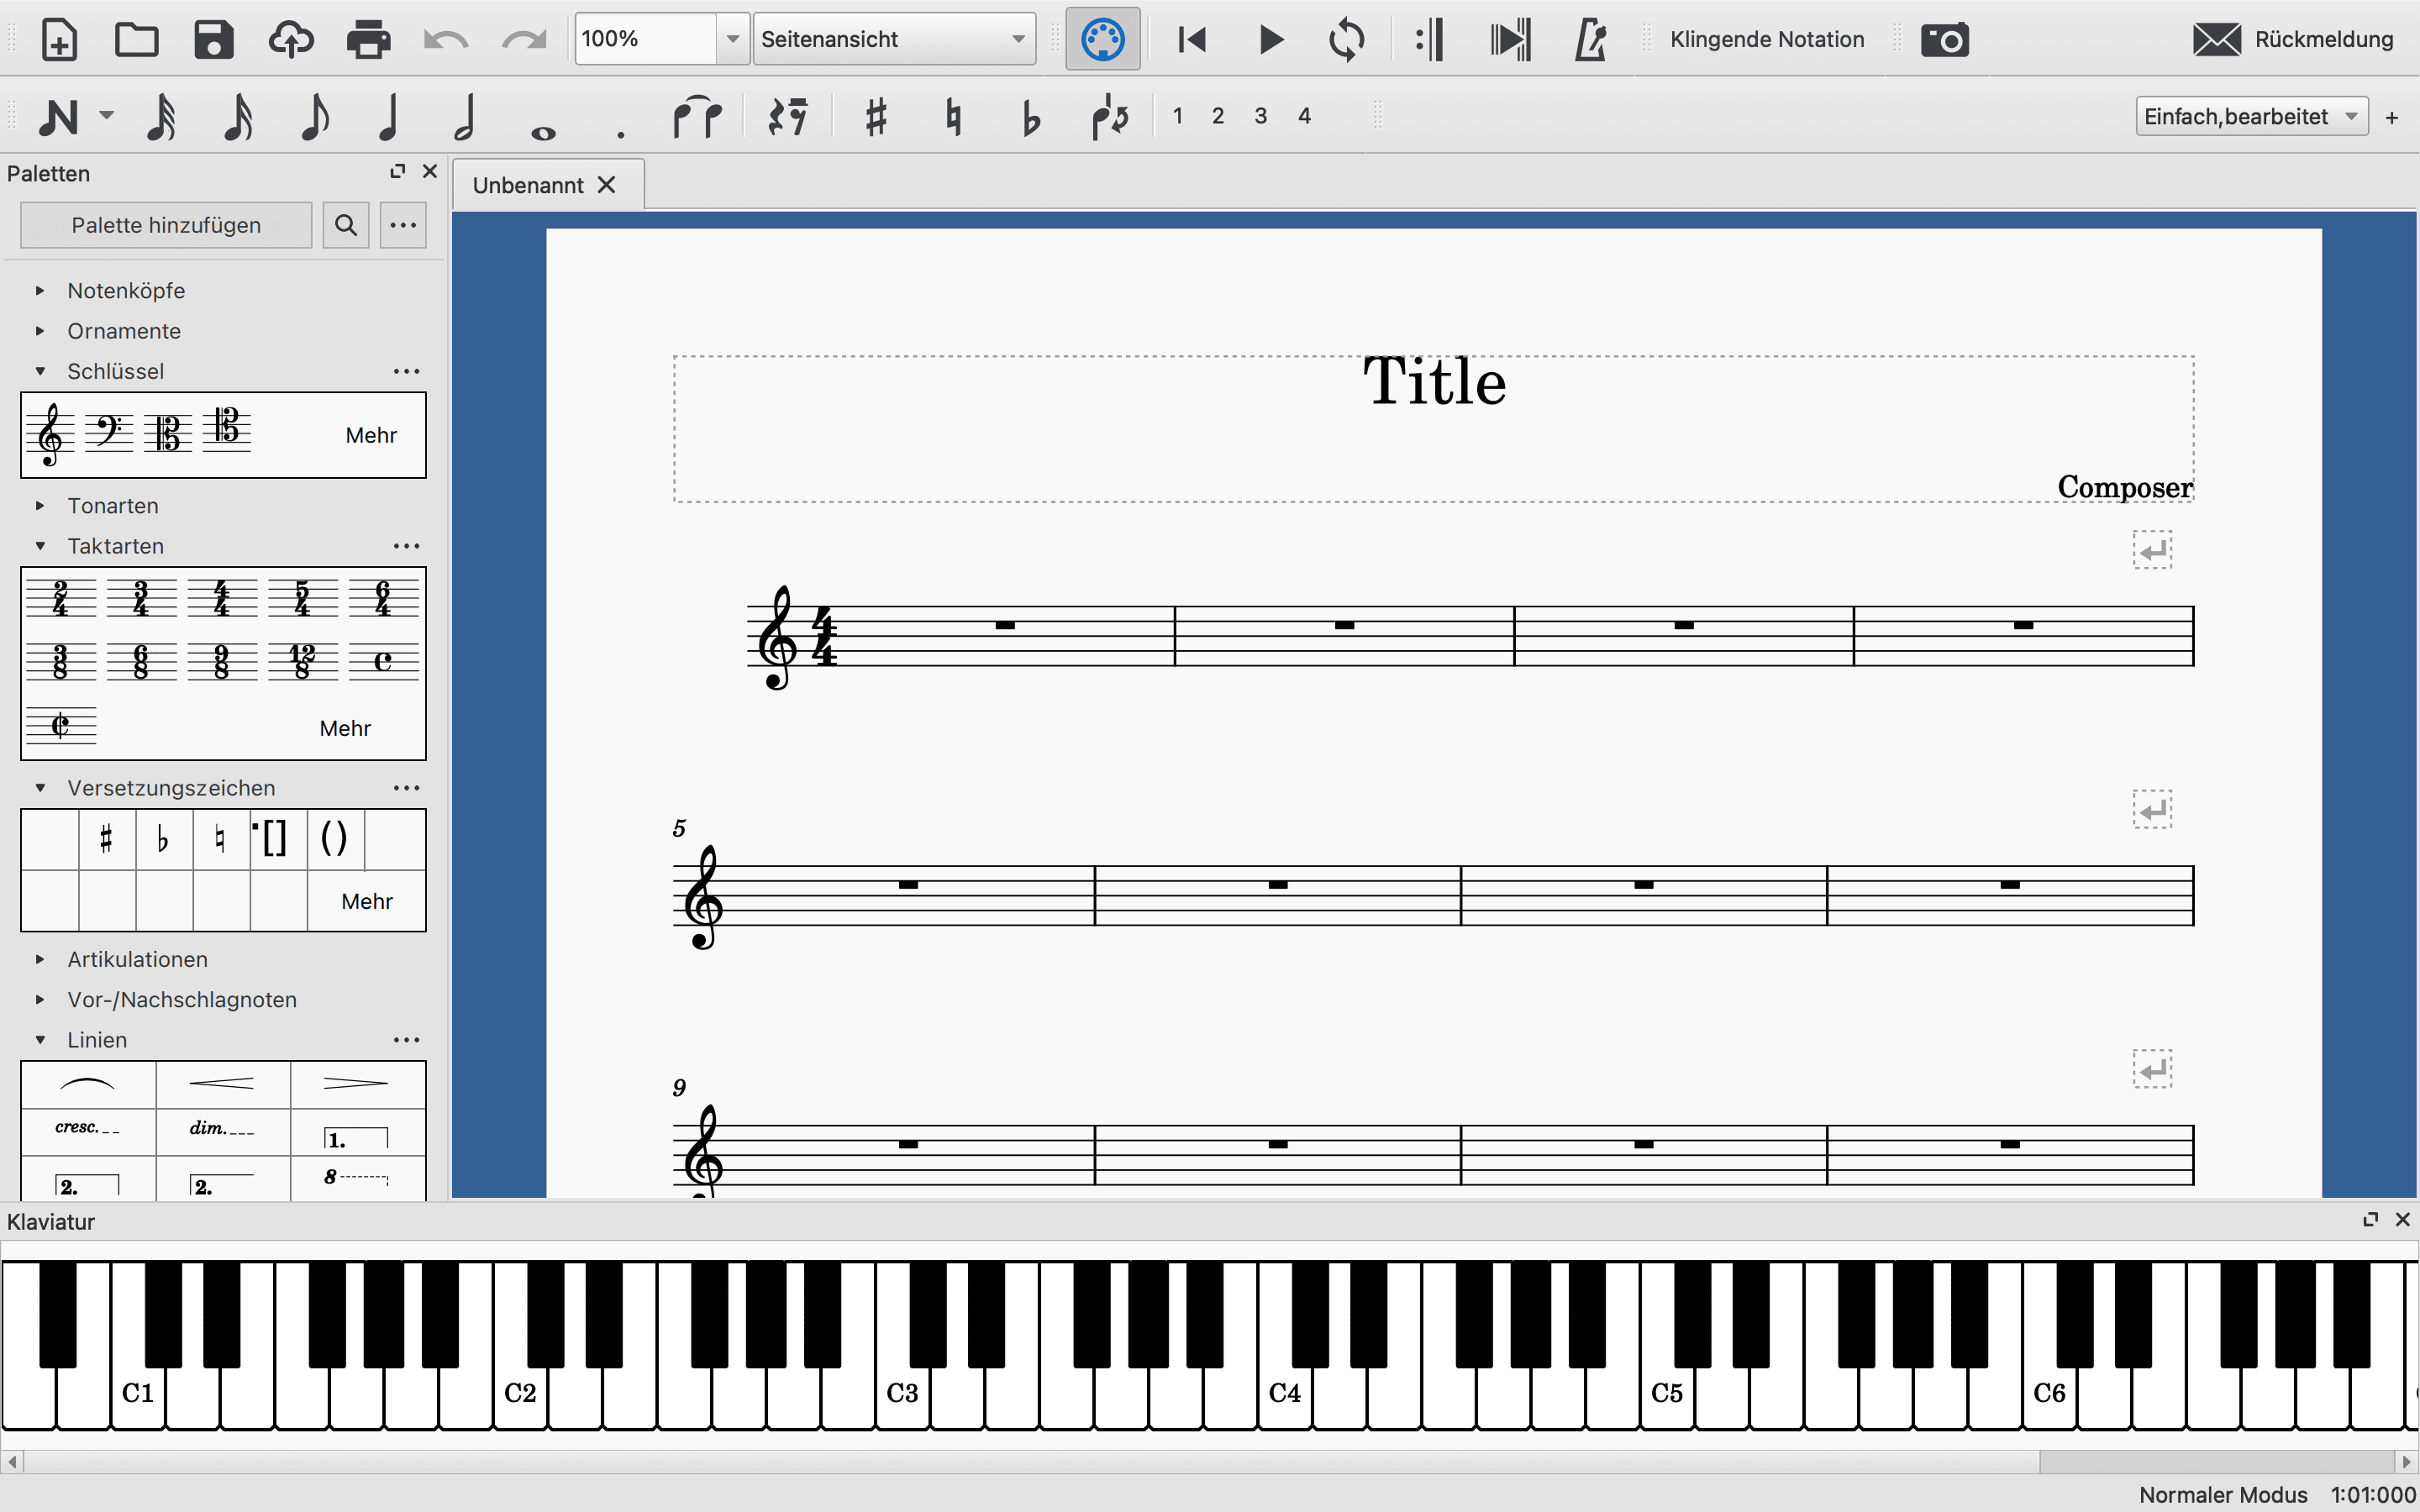Flip note stem direction
This screenshot has width=2420, height=1512.
[x=1110, y=117]
